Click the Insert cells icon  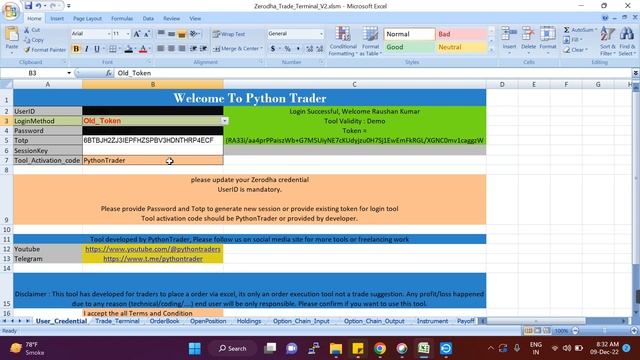(x=509, y=34)
